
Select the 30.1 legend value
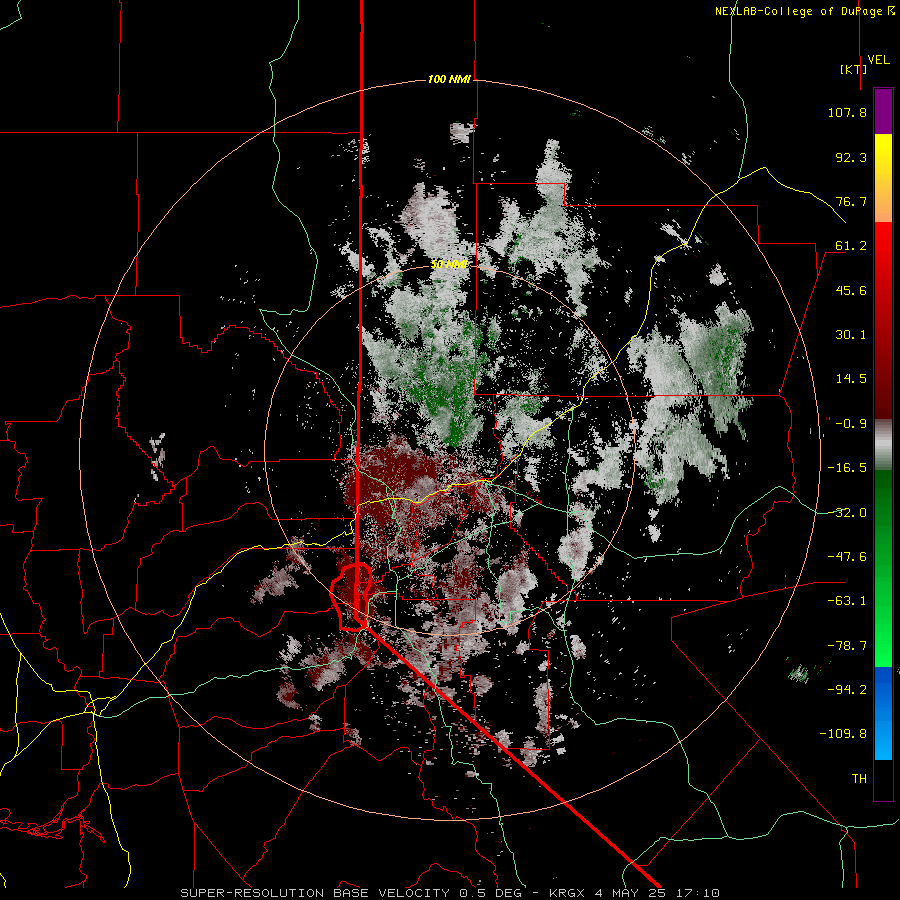[x=851, y=335]
